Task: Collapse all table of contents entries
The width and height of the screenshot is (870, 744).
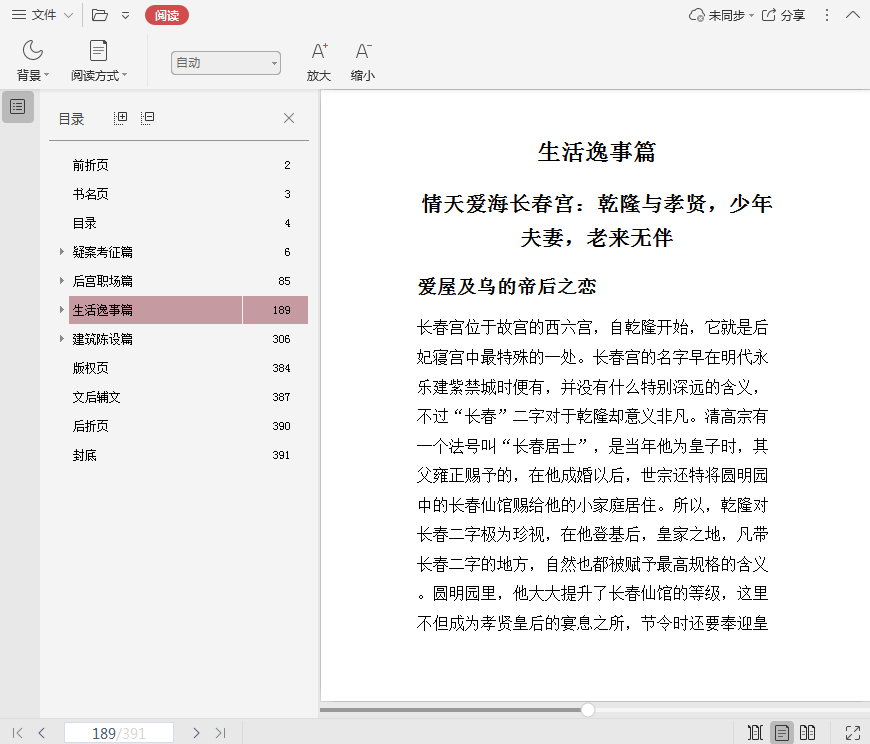Action: click(x=148, y=118)
